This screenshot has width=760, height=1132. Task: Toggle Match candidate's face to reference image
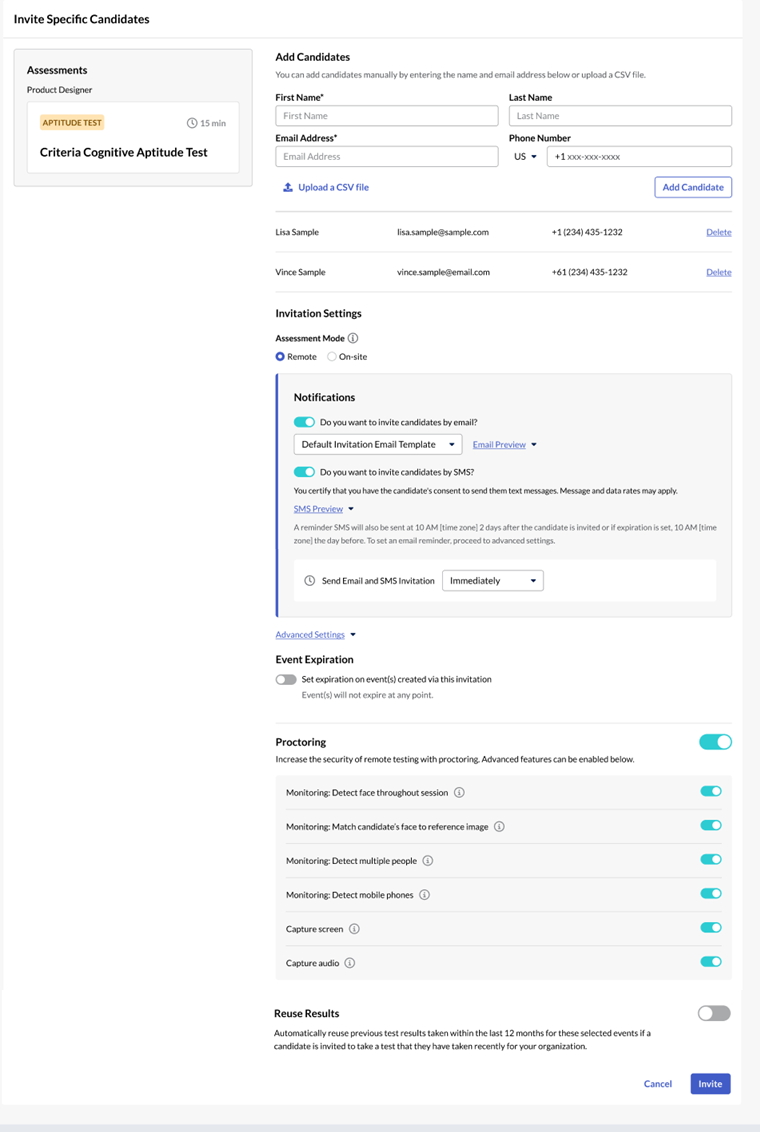[711, 825]
